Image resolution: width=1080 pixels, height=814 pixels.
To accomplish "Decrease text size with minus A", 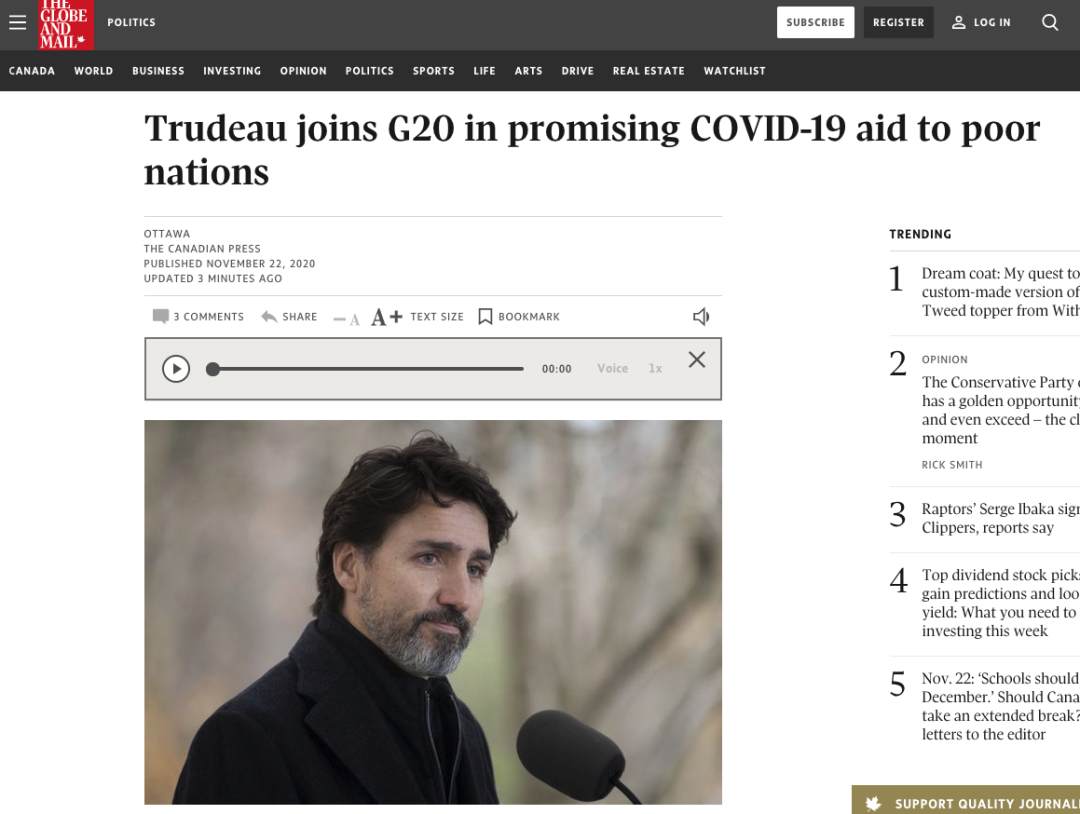I will [x=346, y=318].
